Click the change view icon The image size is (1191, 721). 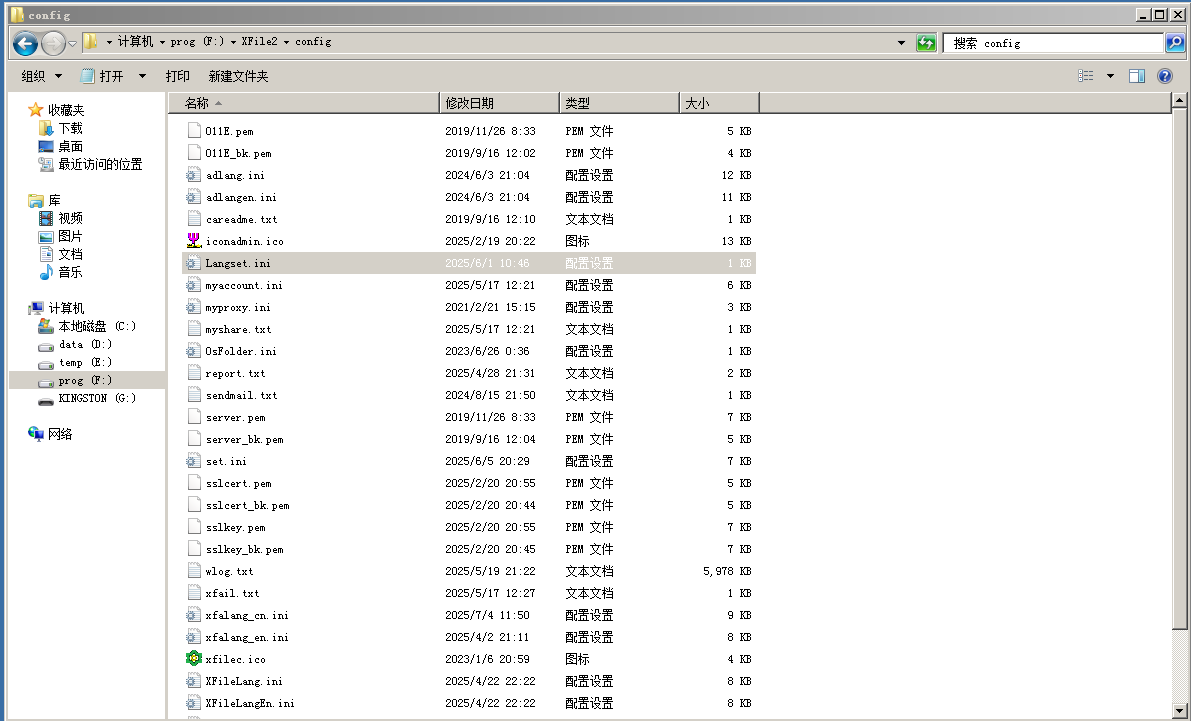pos(1086,76)
